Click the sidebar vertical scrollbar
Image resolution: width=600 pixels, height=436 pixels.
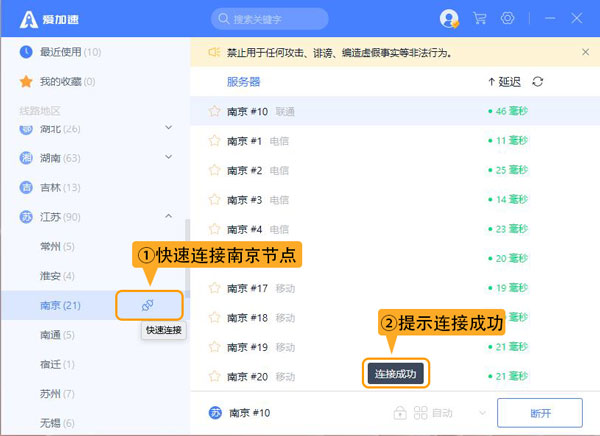[187, 258]
